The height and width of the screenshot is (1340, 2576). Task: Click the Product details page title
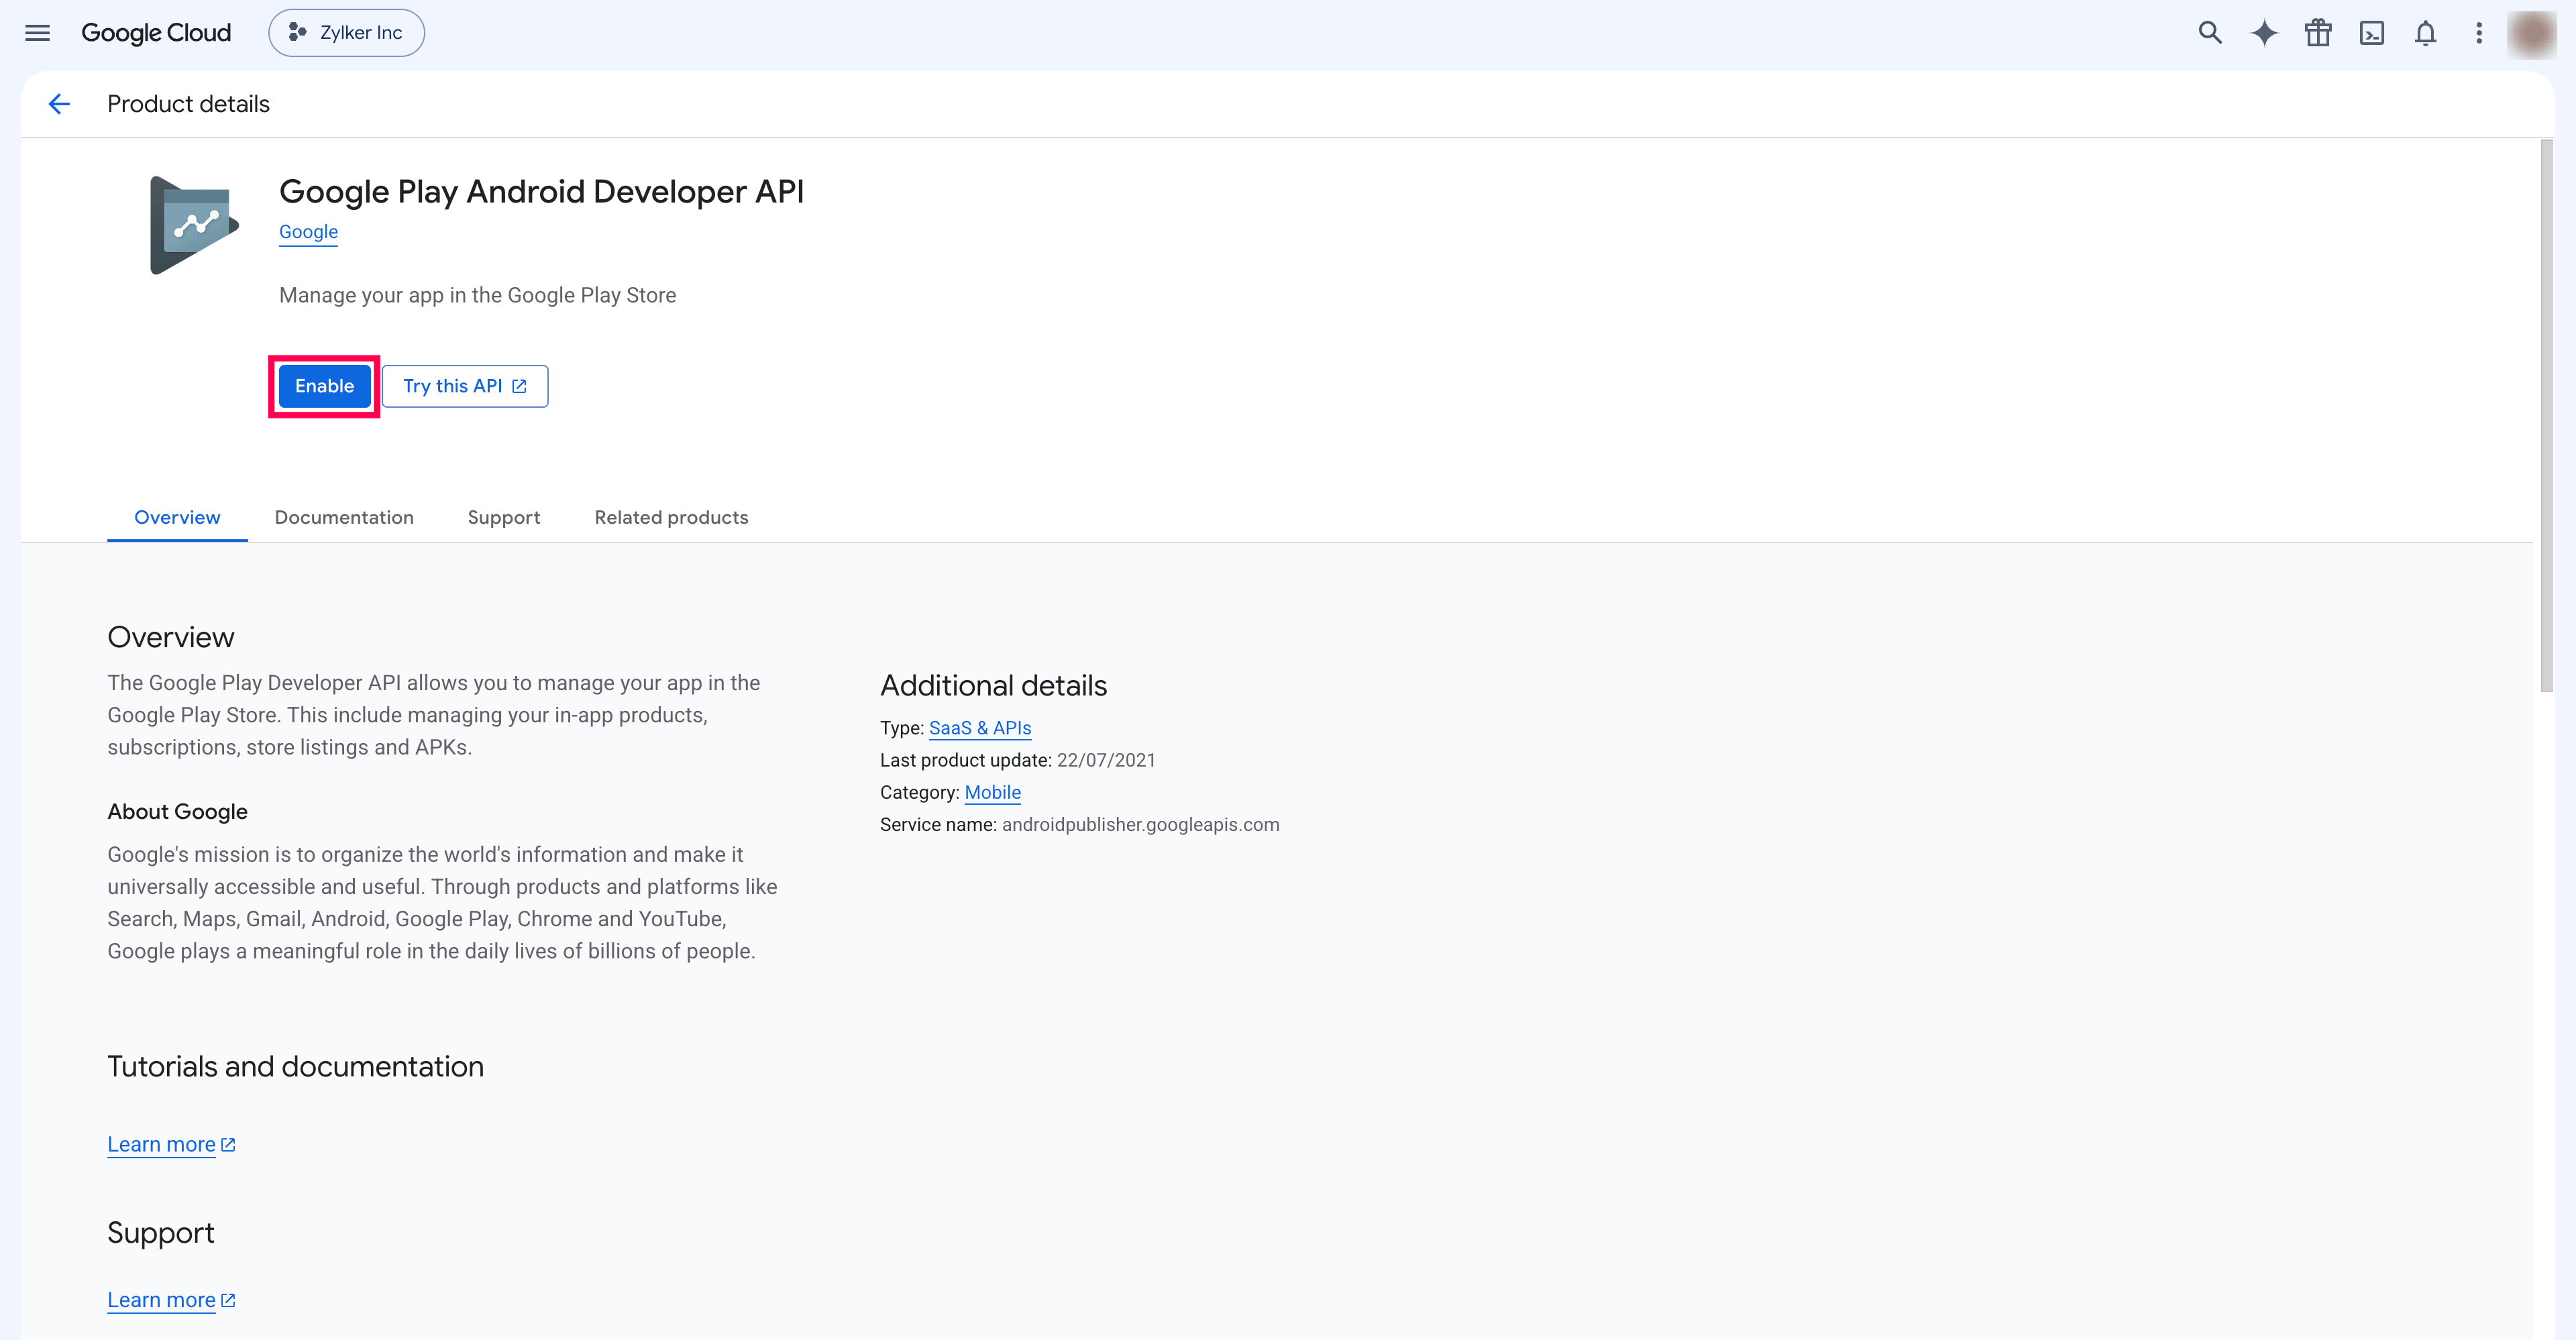pos(188,104)
